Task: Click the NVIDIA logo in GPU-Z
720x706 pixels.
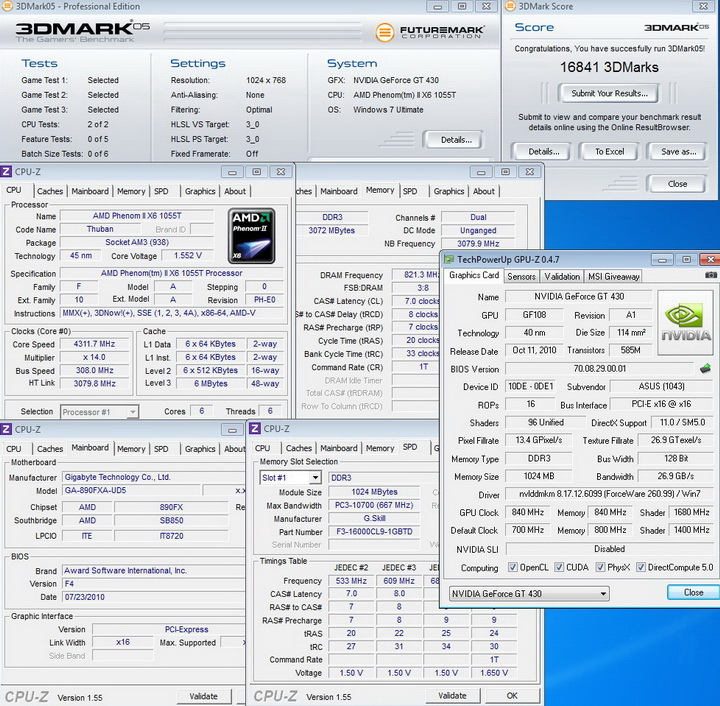Action: point(685,322)
